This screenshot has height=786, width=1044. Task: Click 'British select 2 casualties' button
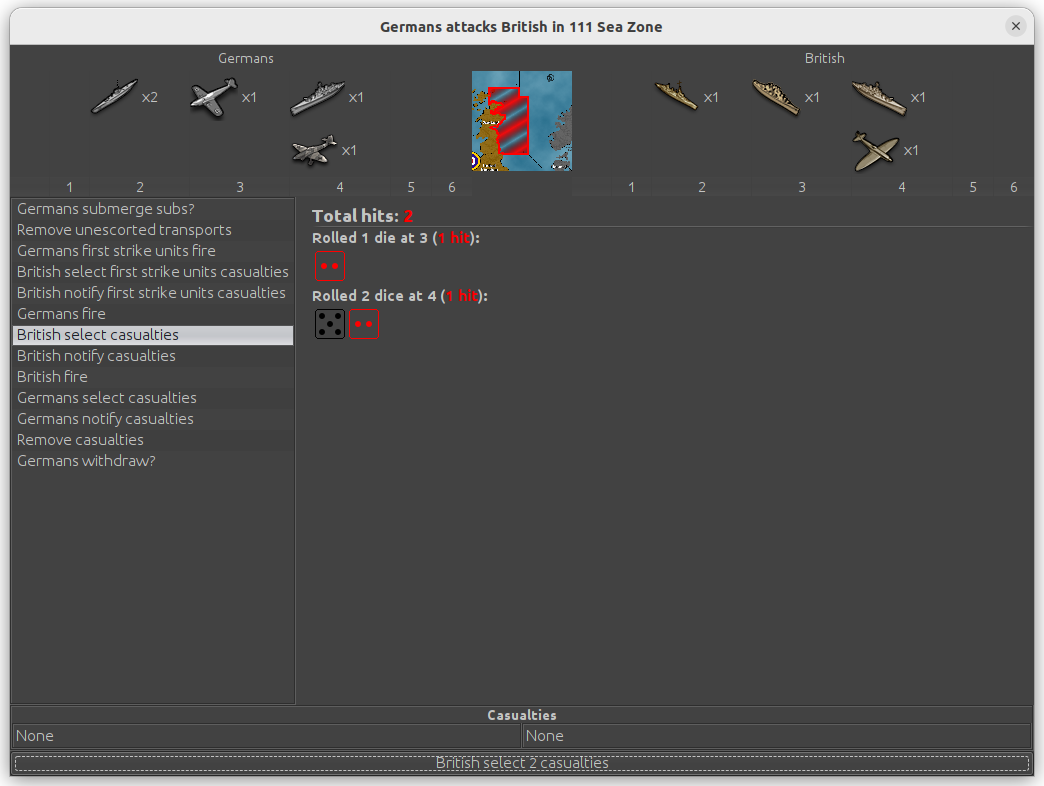click(x=522, y=763)
